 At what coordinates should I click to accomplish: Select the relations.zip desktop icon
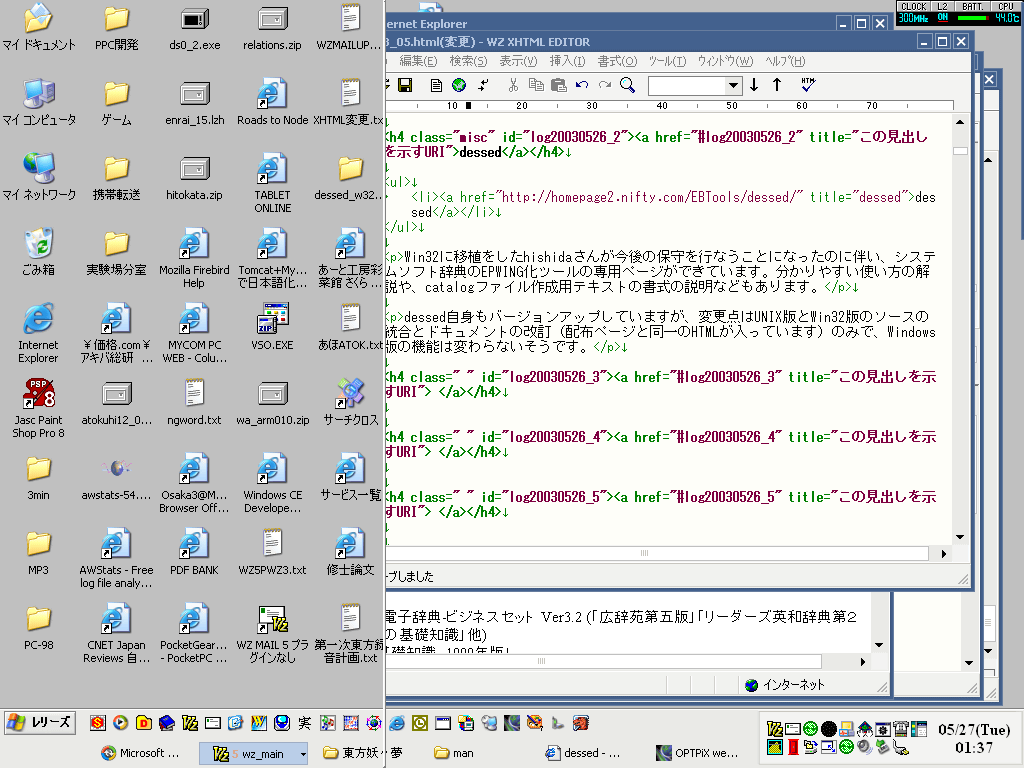(272, 27)
